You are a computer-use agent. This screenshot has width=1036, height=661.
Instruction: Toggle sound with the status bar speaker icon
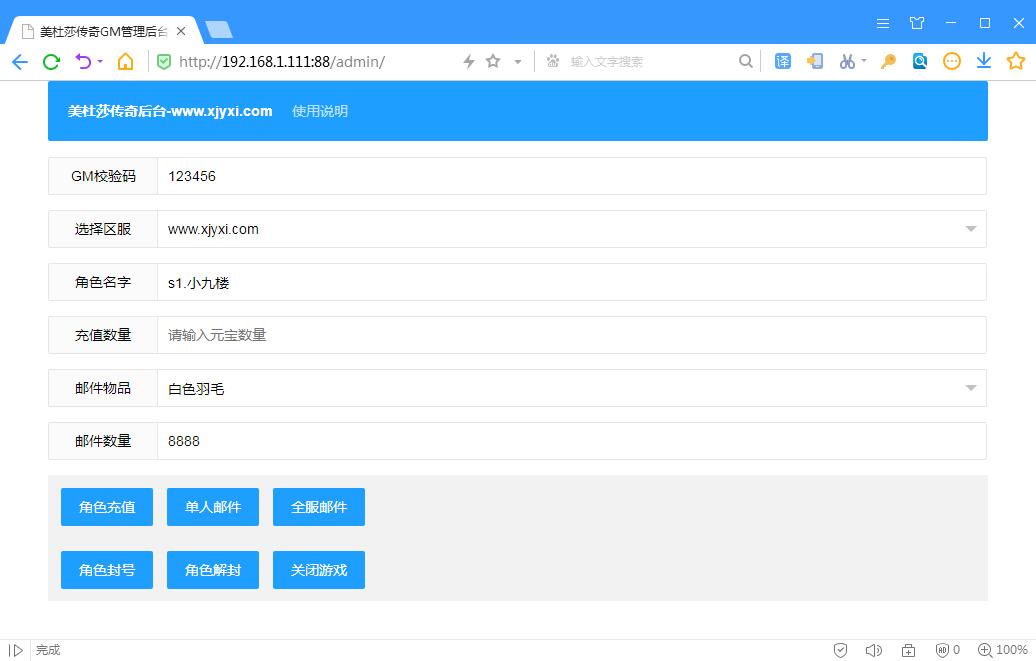(x=873, y=650)
